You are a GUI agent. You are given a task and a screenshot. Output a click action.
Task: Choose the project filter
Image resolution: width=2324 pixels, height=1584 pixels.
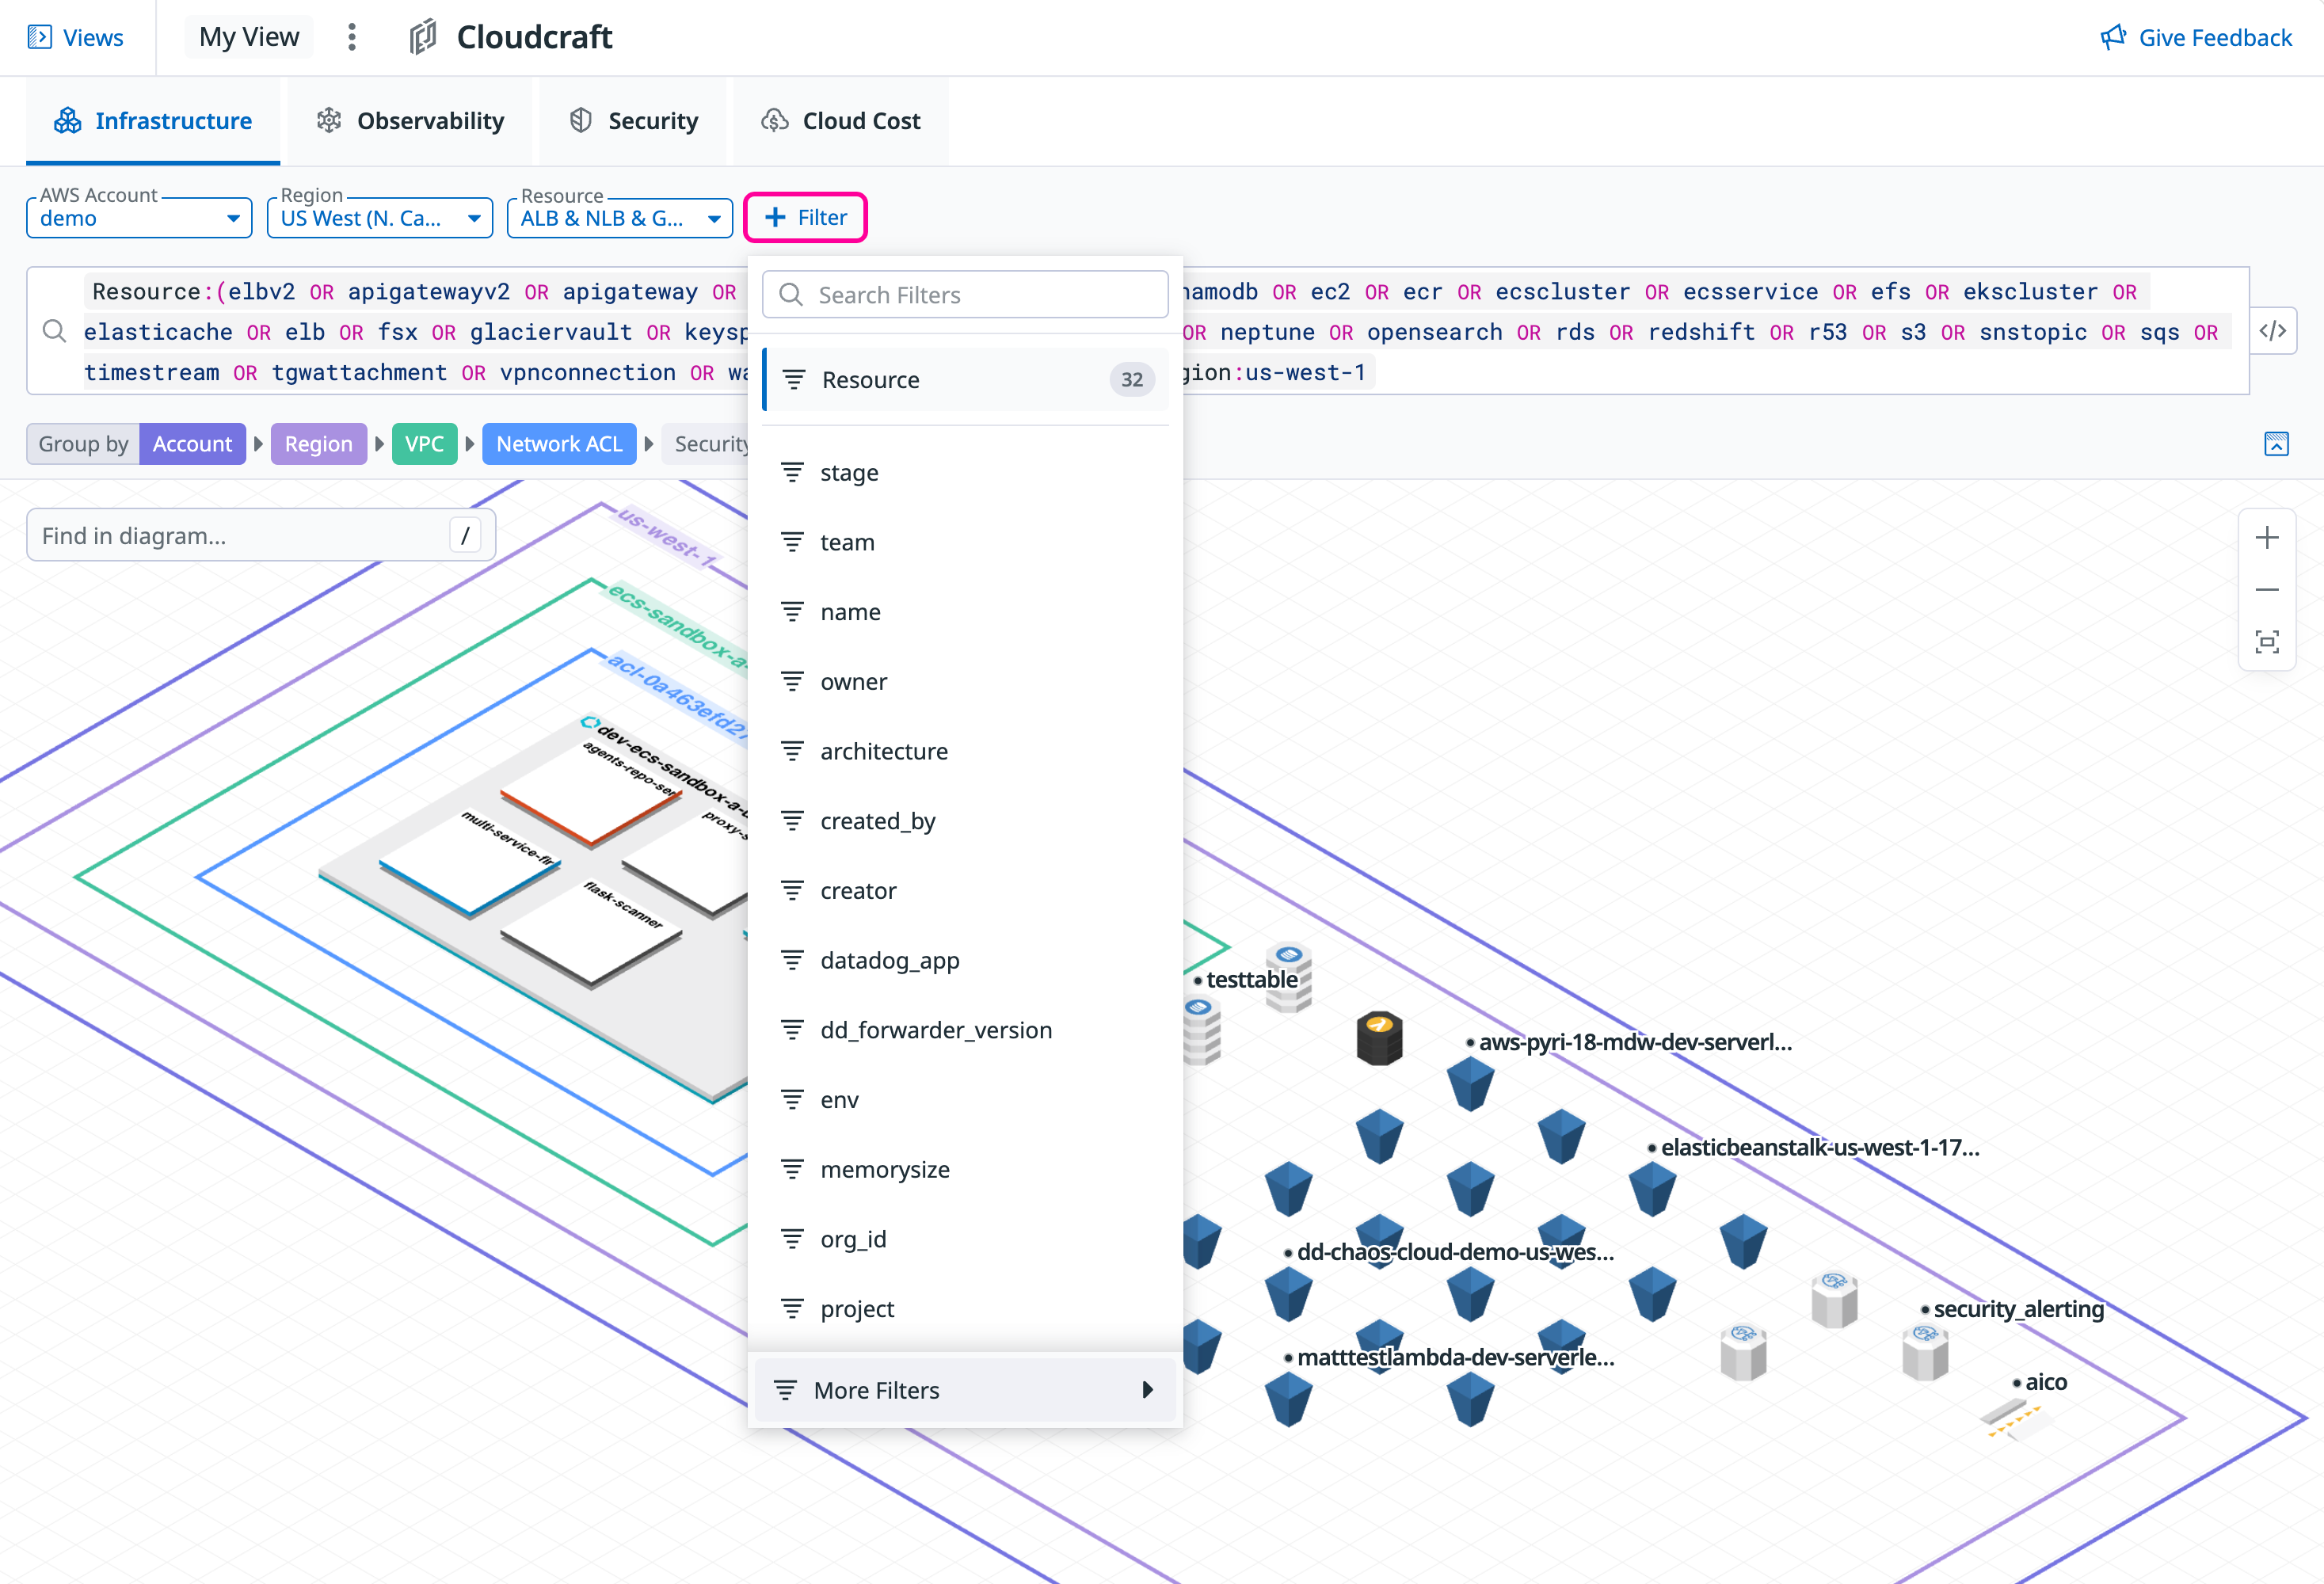point(965,1309)
